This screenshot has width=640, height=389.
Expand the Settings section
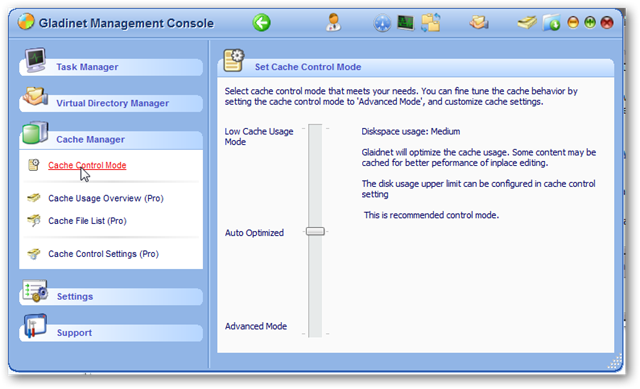point(111,296)
